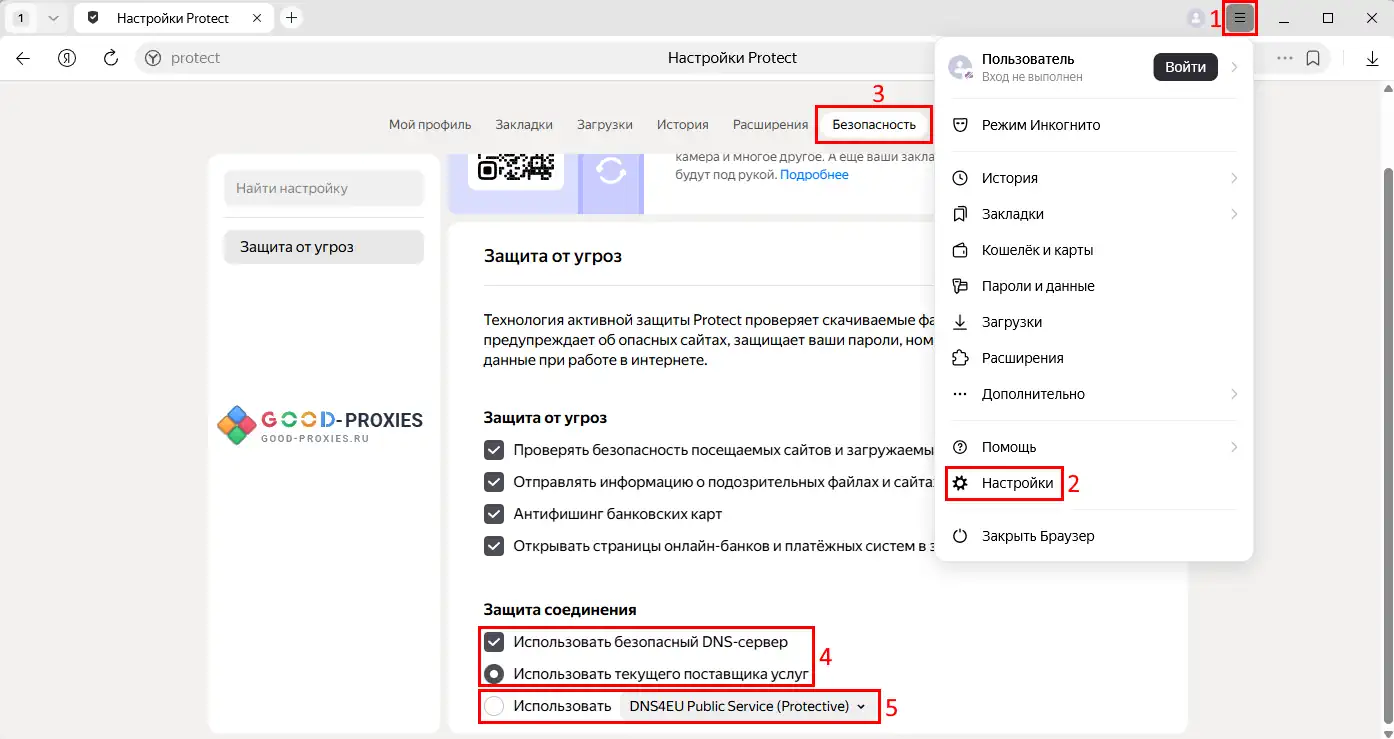
Task: Click the Protect shield icon in address bar
Action: (153, 58)
